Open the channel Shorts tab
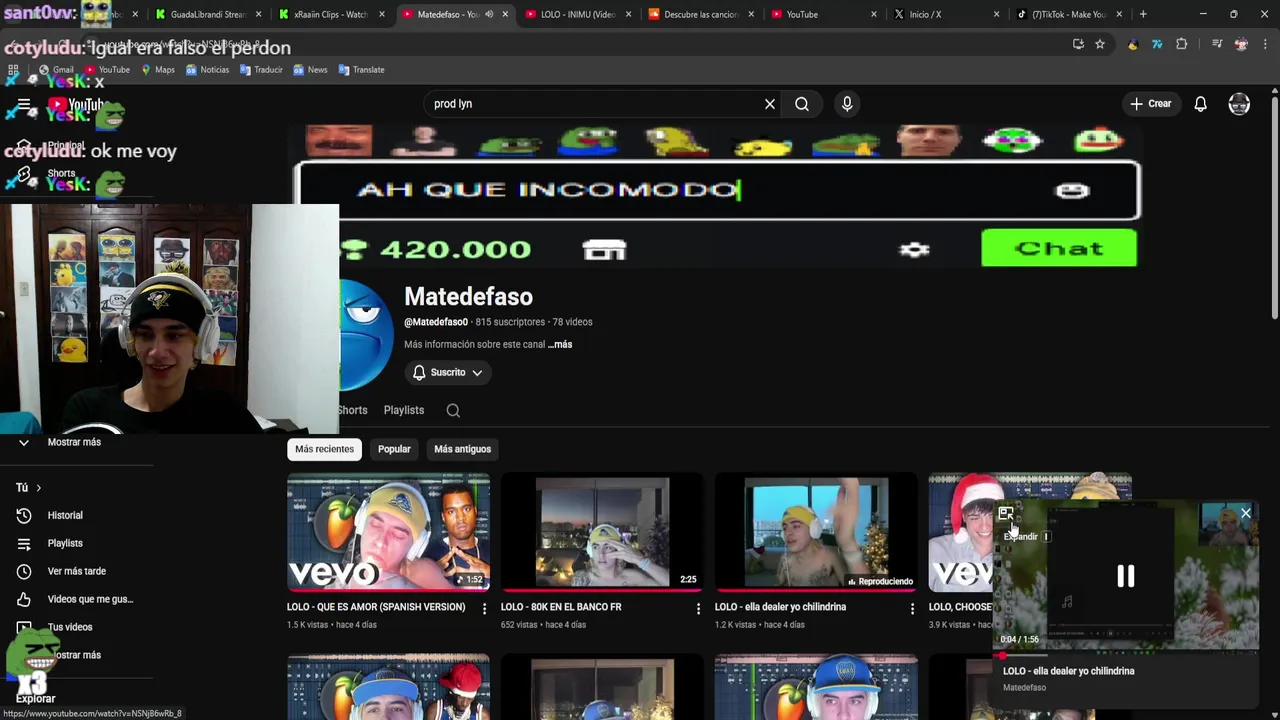The width and height of the screenshot is (1280, 720). coord(352,410)
